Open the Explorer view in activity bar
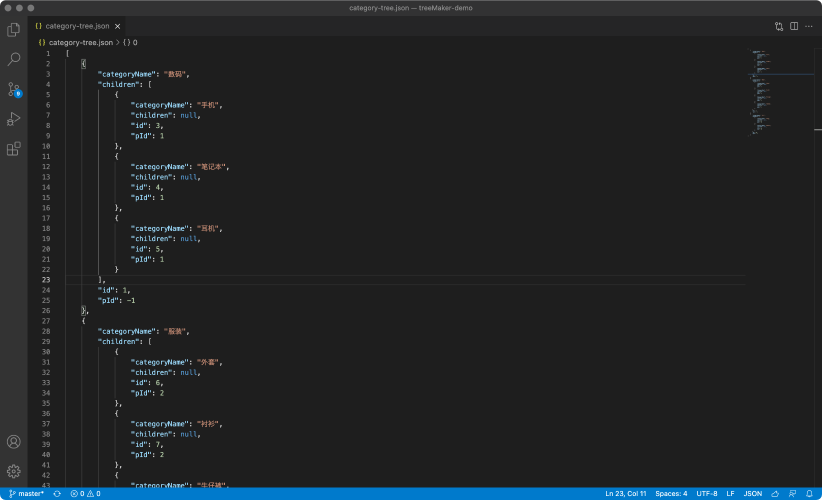 (14, 30)
